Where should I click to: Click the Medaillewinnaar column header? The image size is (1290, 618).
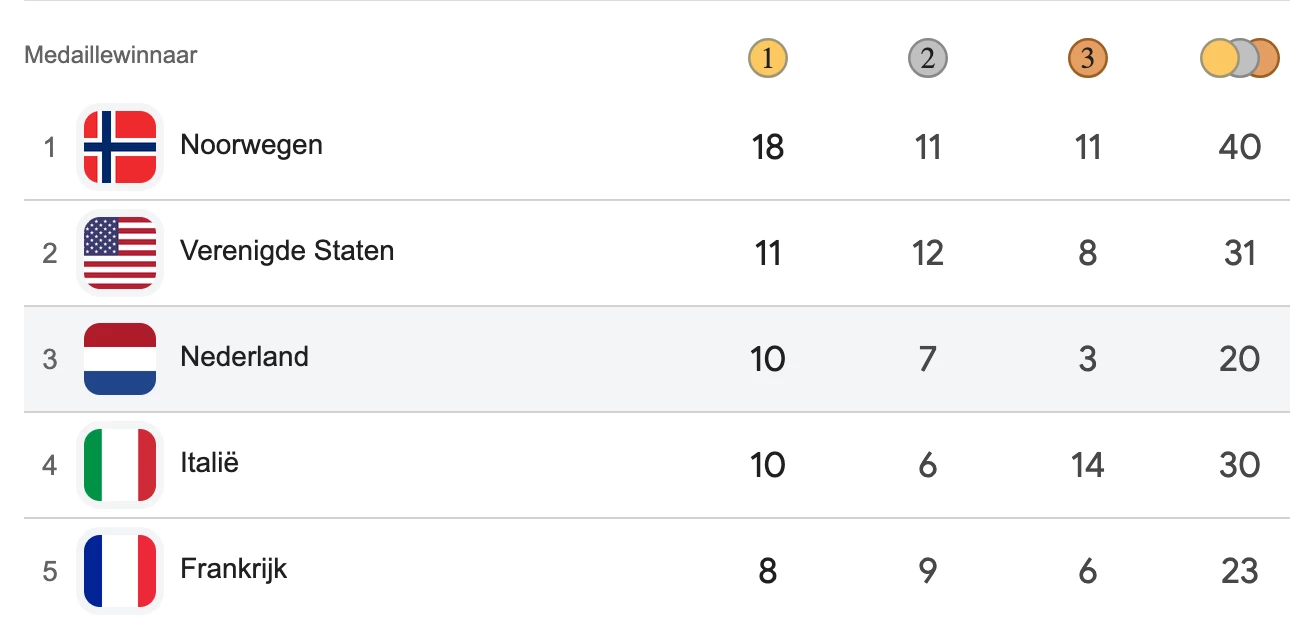pos(111,55)
